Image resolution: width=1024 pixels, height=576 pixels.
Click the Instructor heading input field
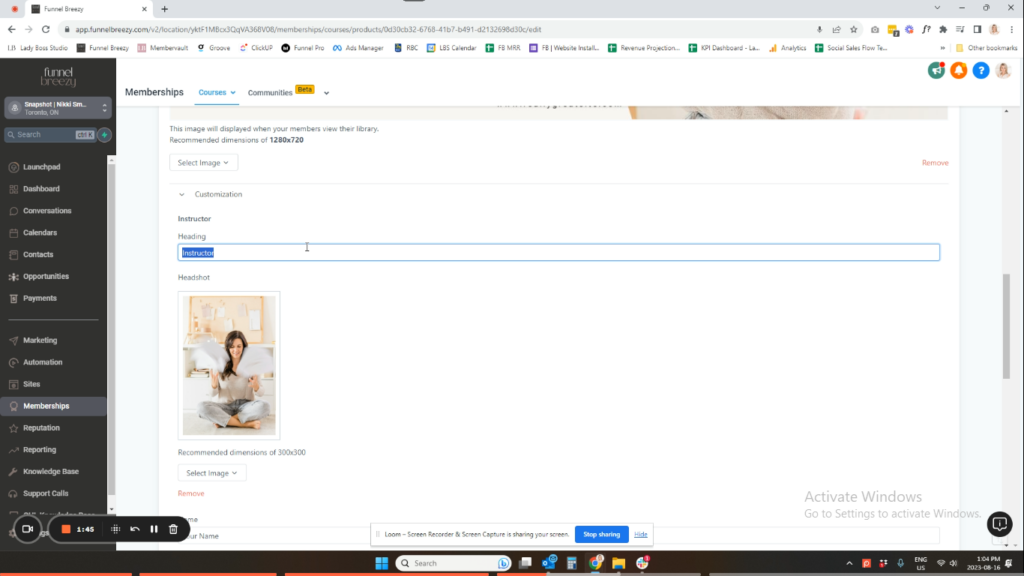pyautogui.click(x=558, y=253)
